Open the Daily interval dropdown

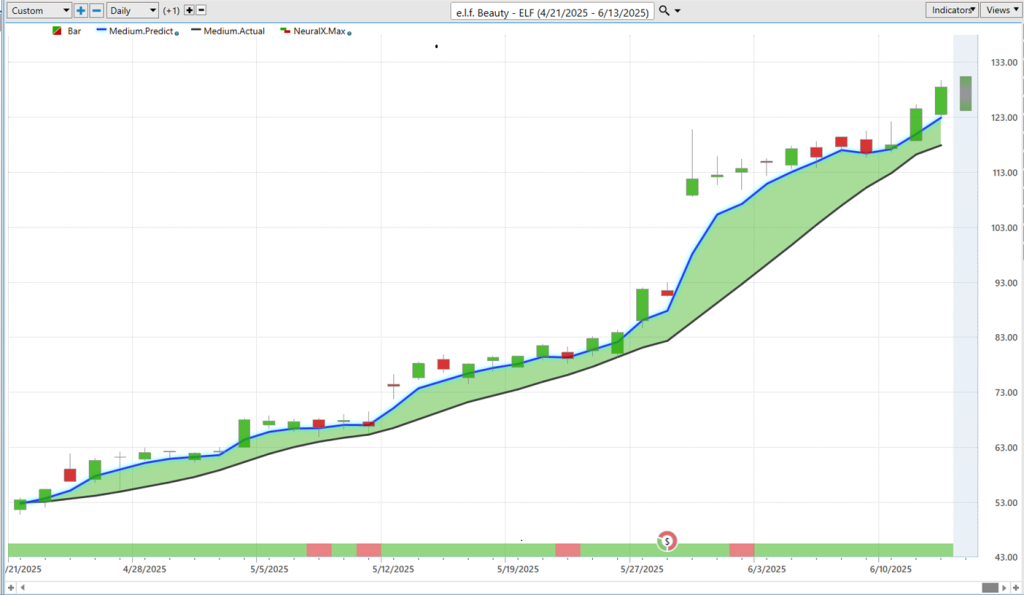pyautogui.click(x=133, y=10)
